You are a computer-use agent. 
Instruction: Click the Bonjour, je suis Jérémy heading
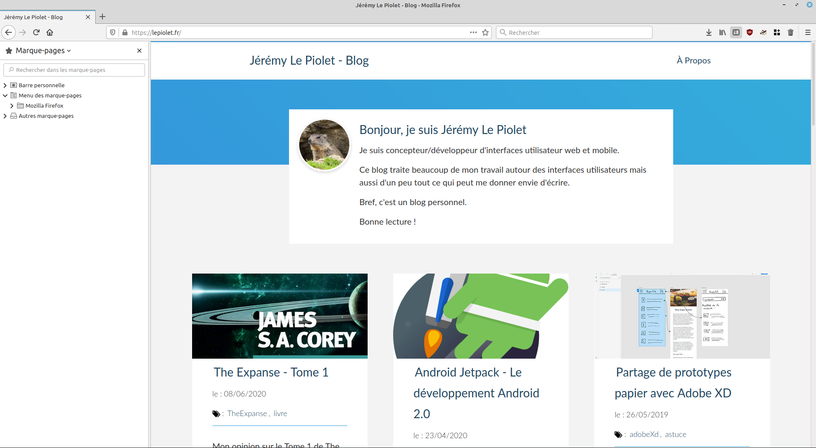tap(443, 130)
